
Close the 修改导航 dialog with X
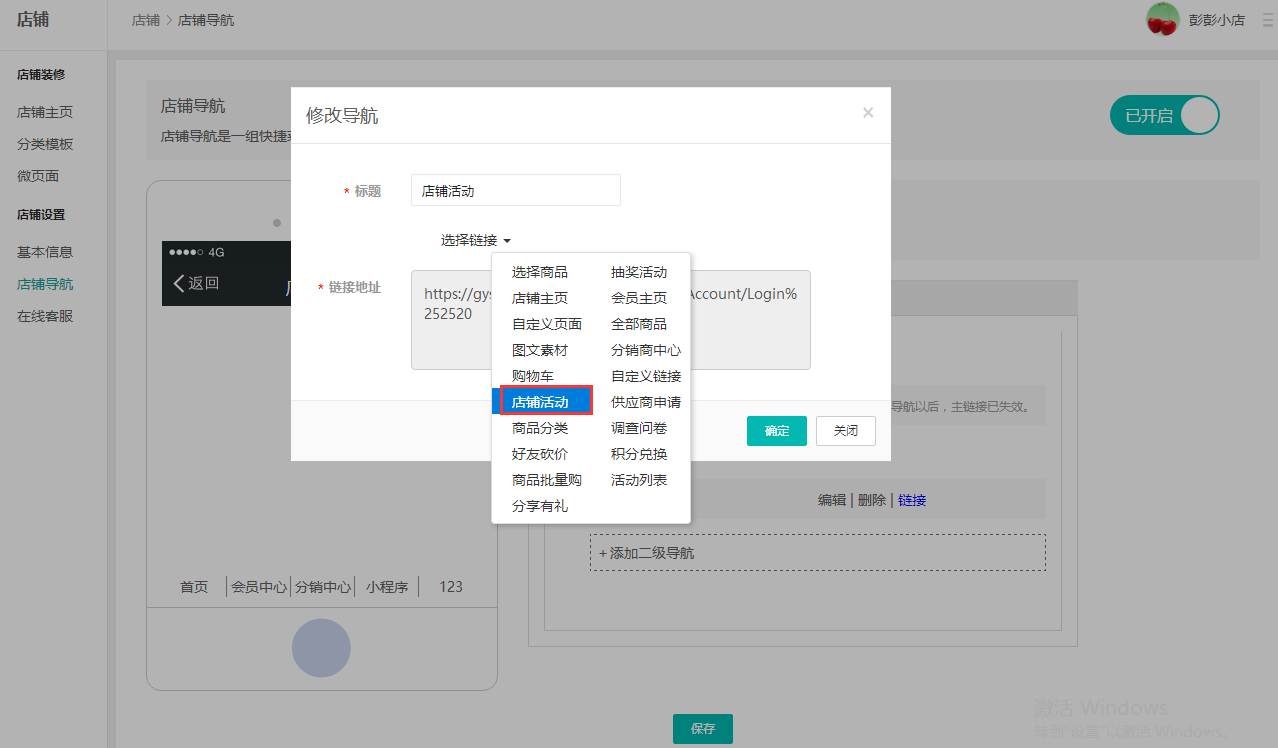(x=868, y=113)
